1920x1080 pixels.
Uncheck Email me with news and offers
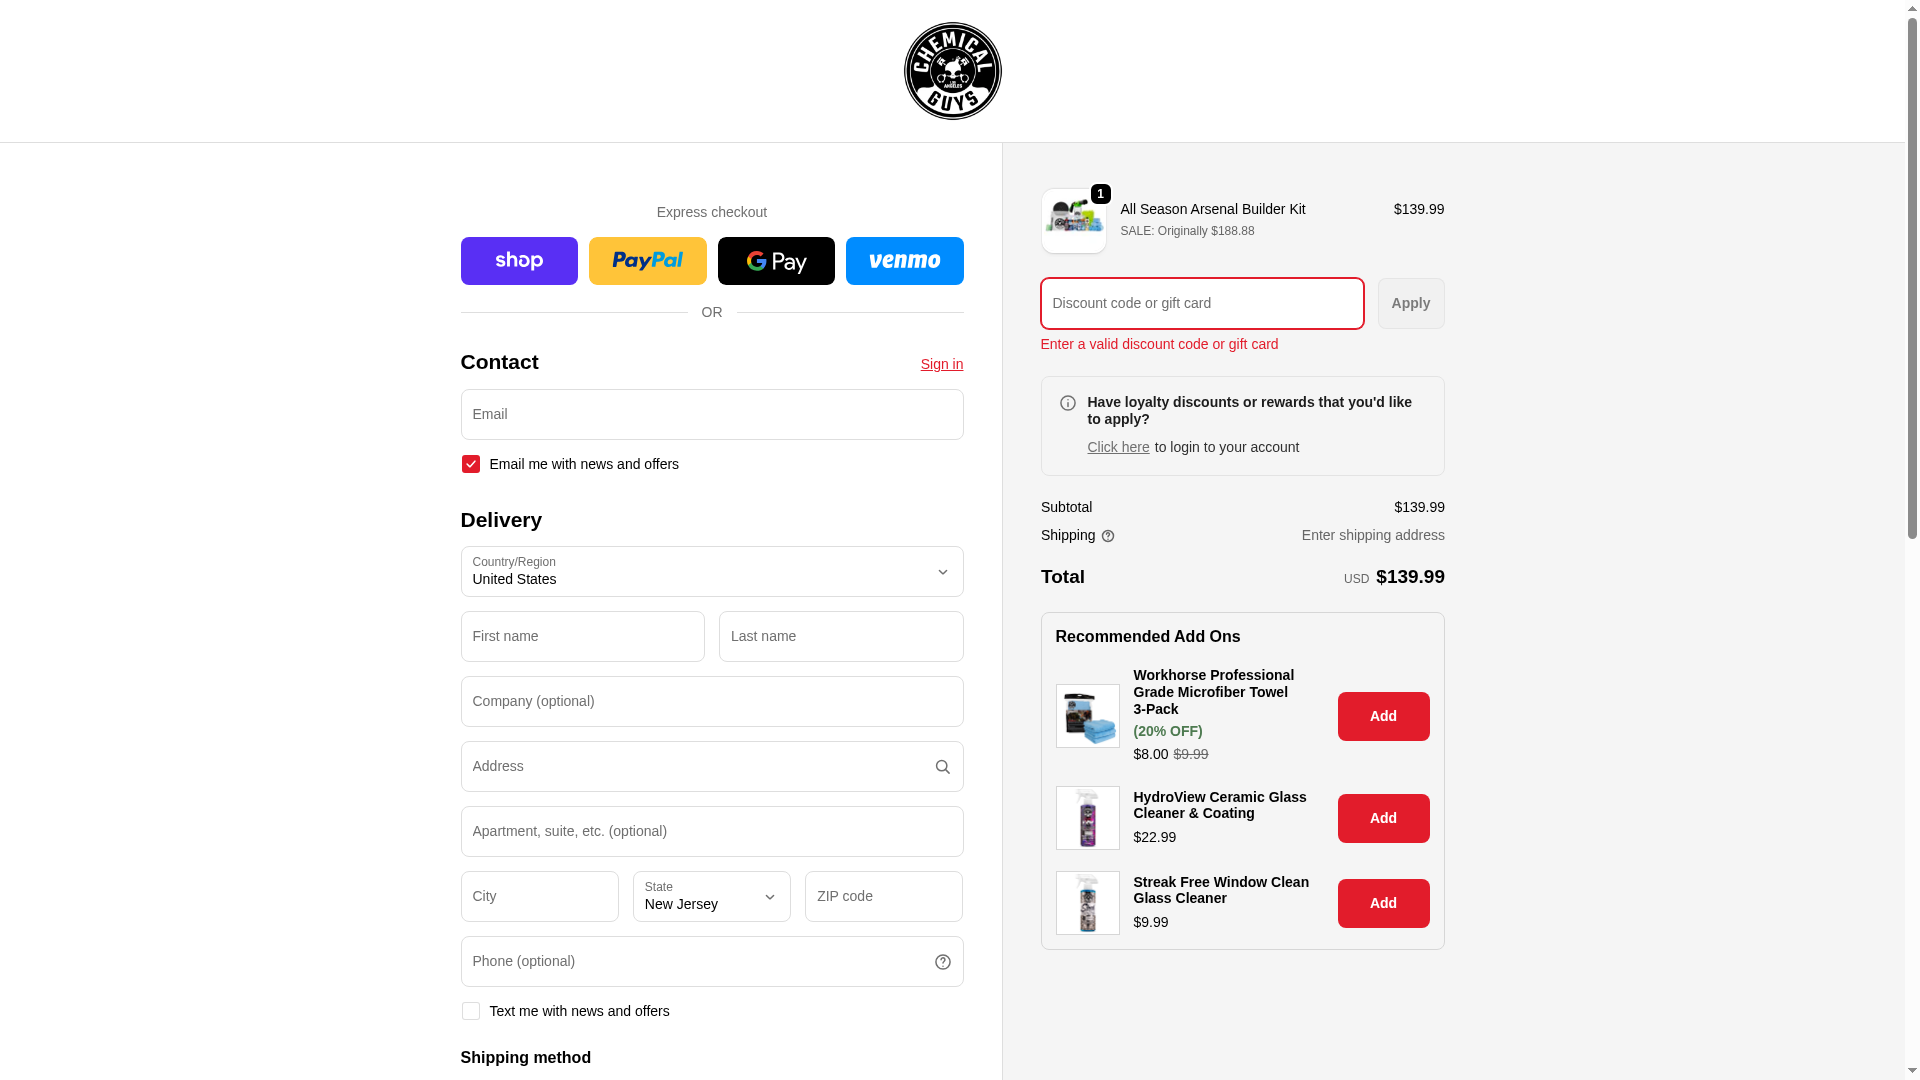(471, 464)
